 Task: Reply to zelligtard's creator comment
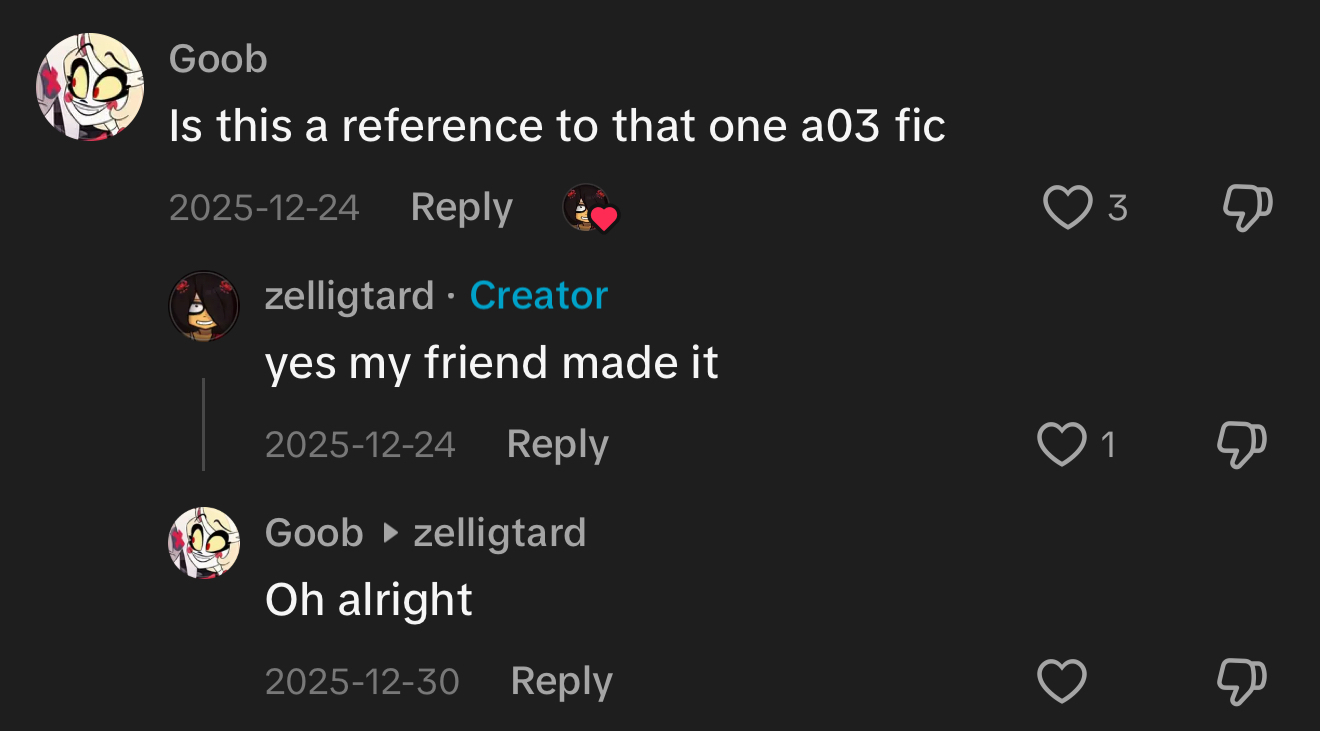(557, 445)
